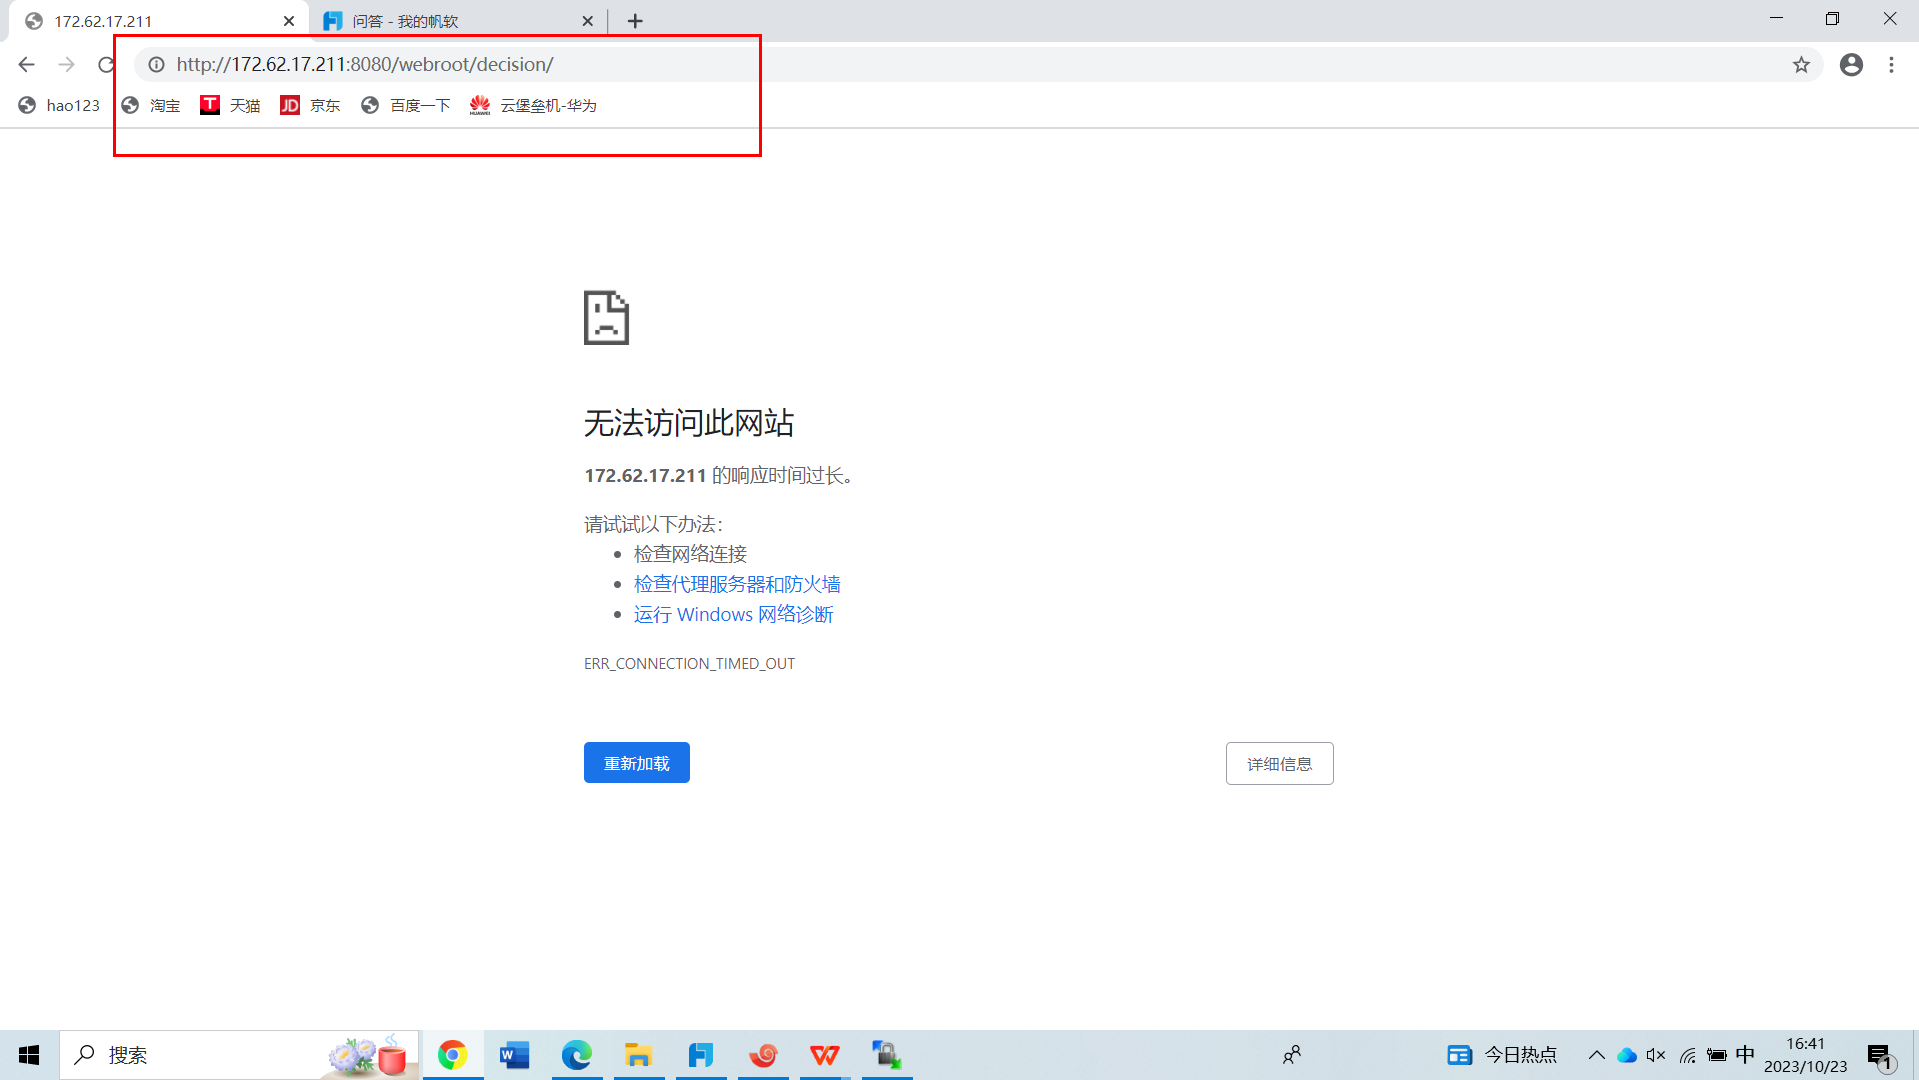This screenshot has width=1919, height=1080.
Task: Toggle the 中 input method indicator
Action: click(1745, 1055)
